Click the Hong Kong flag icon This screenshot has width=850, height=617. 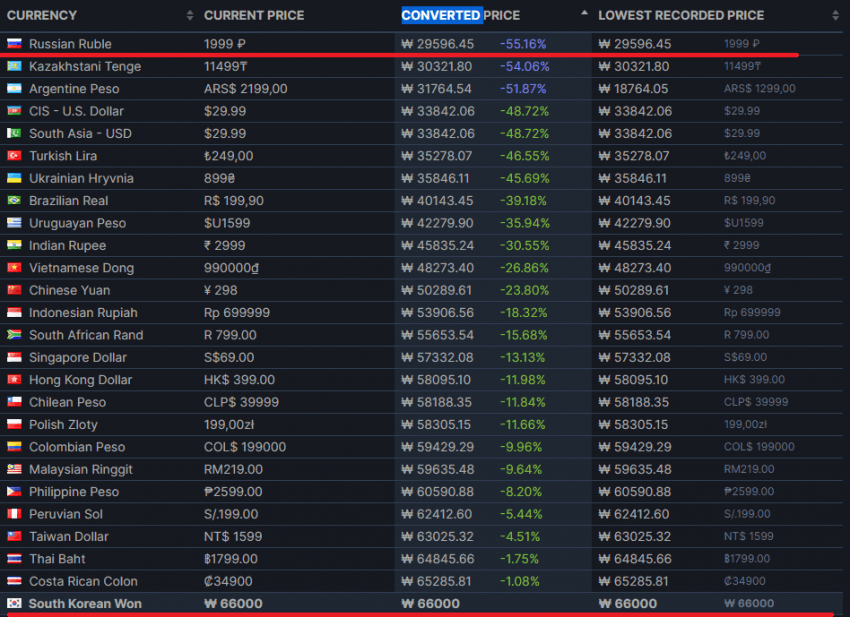(x=14, y=380)
